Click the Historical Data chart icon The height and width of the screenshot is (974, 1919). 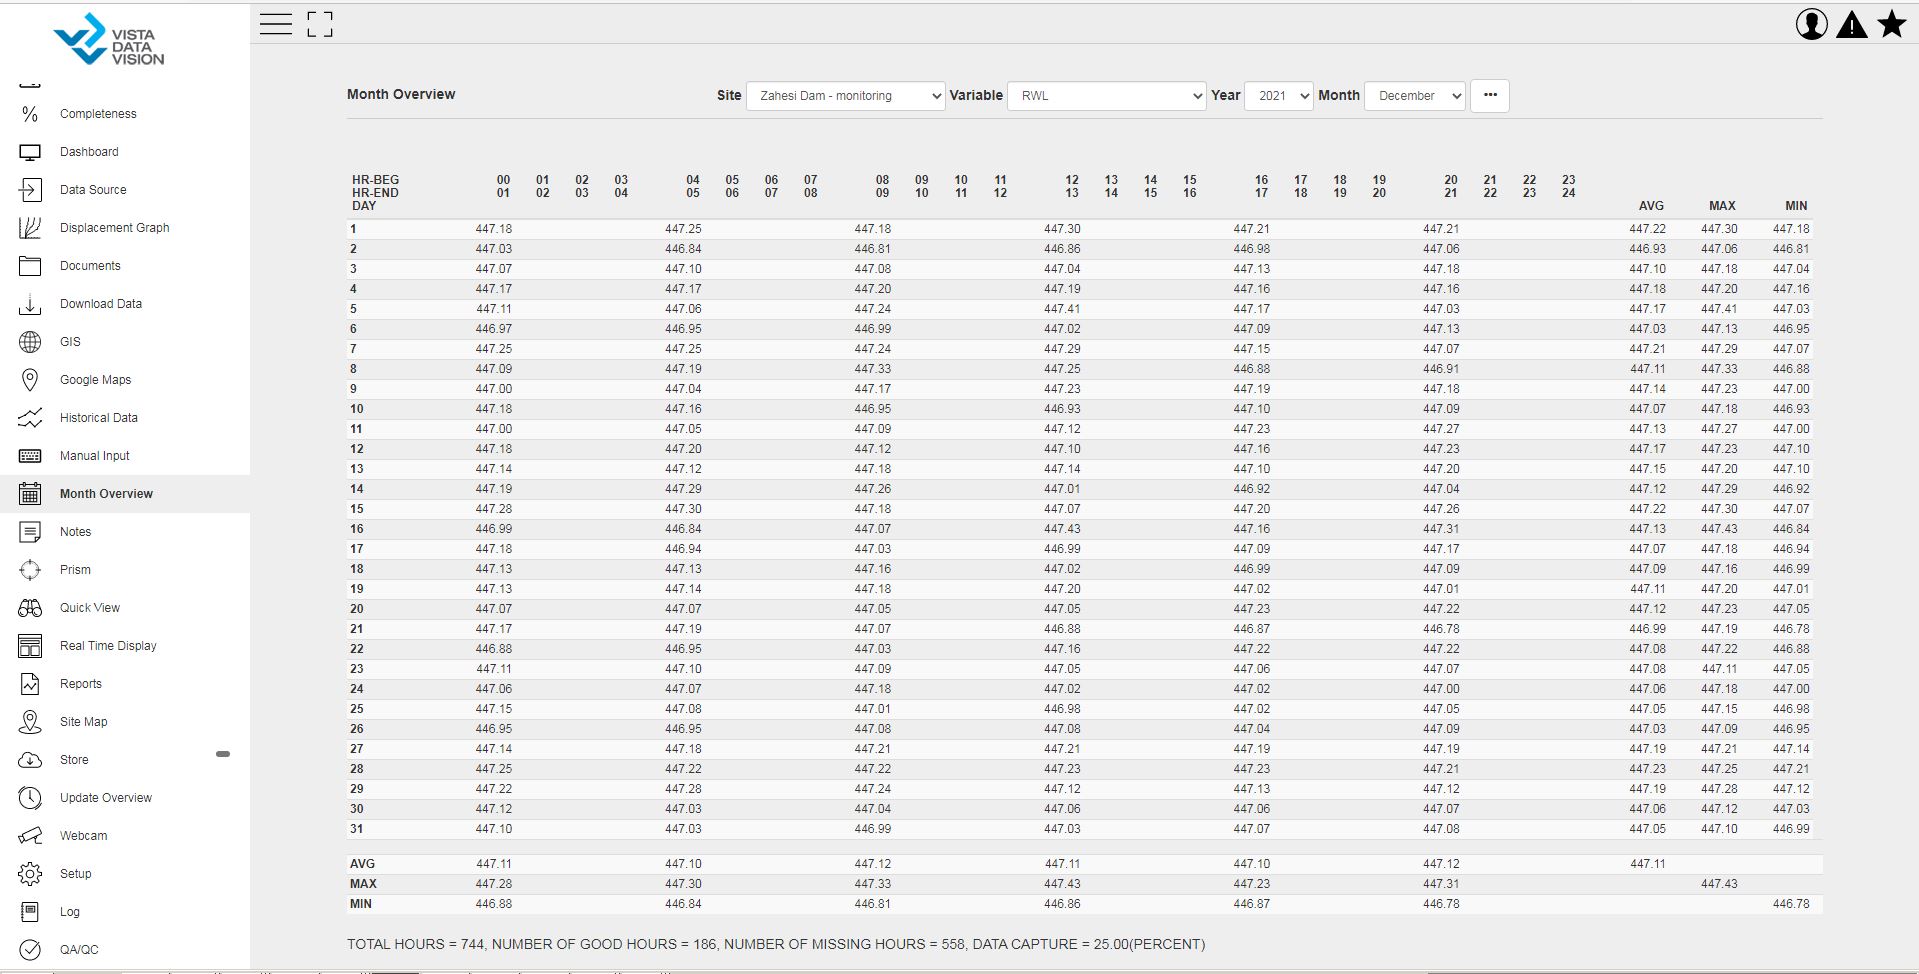(x=30, y=418)
